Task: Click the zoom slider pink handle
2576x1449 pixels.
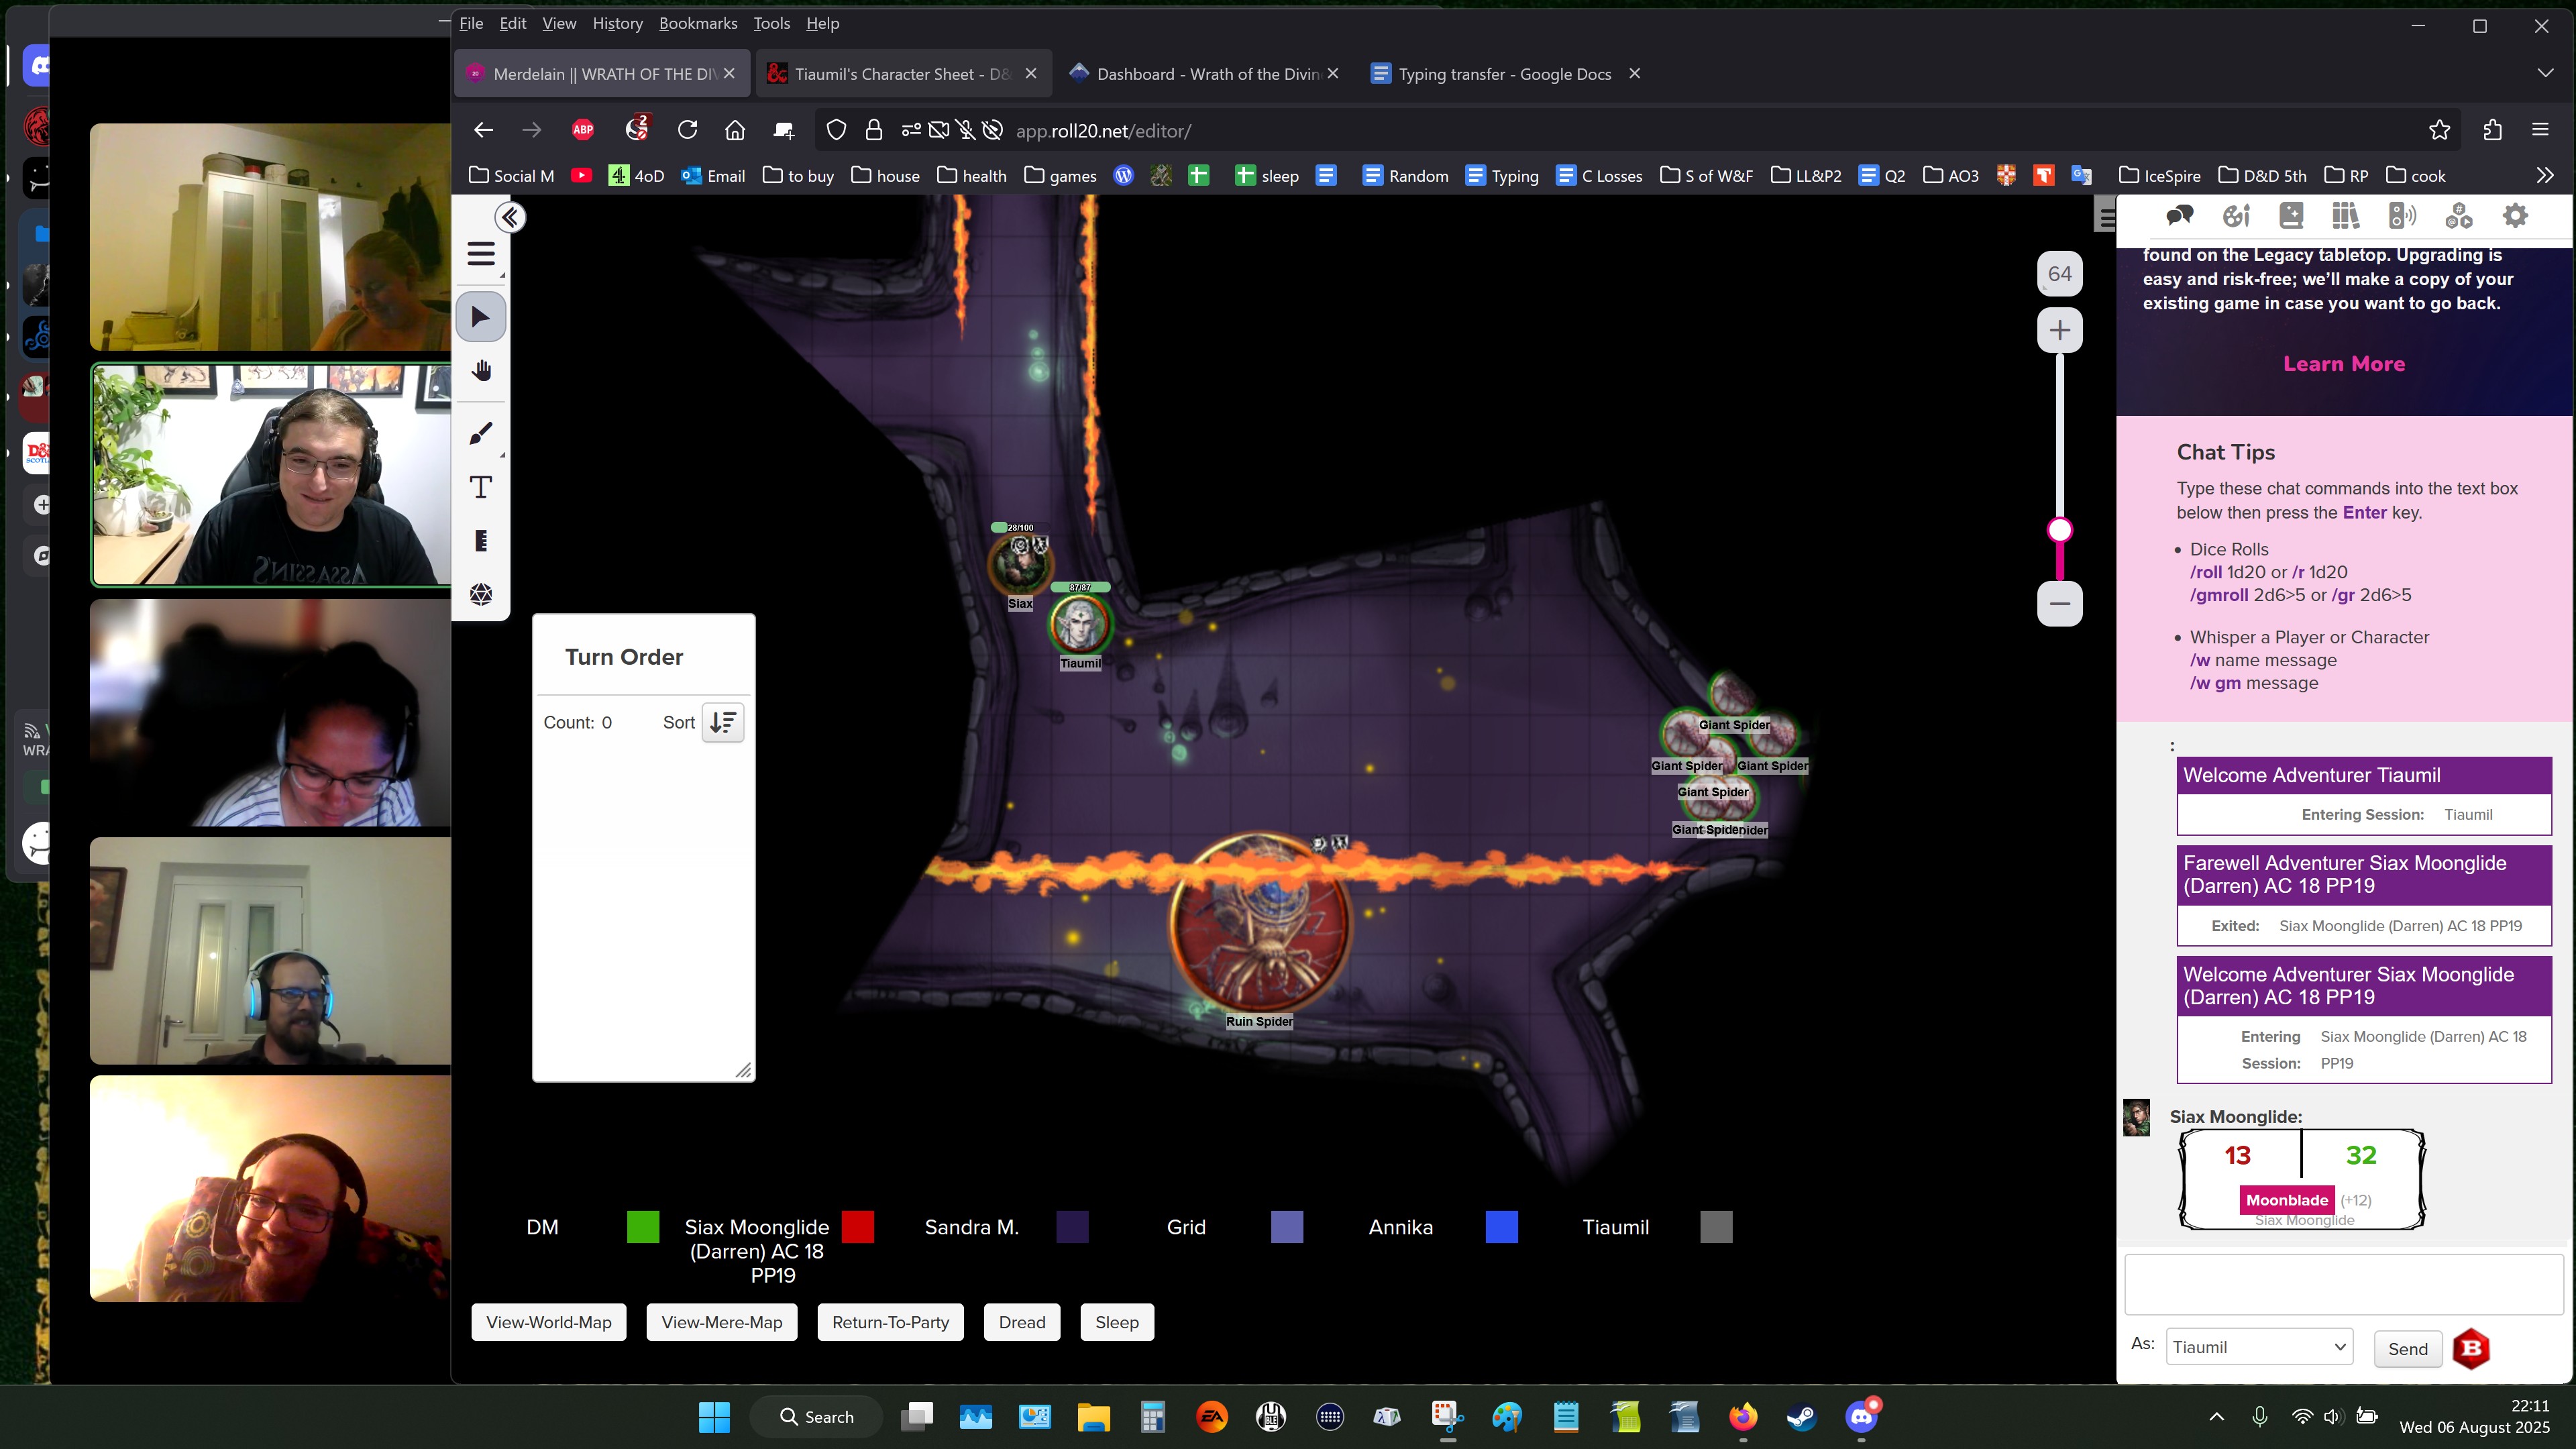Action: [x=2059, y=530]
